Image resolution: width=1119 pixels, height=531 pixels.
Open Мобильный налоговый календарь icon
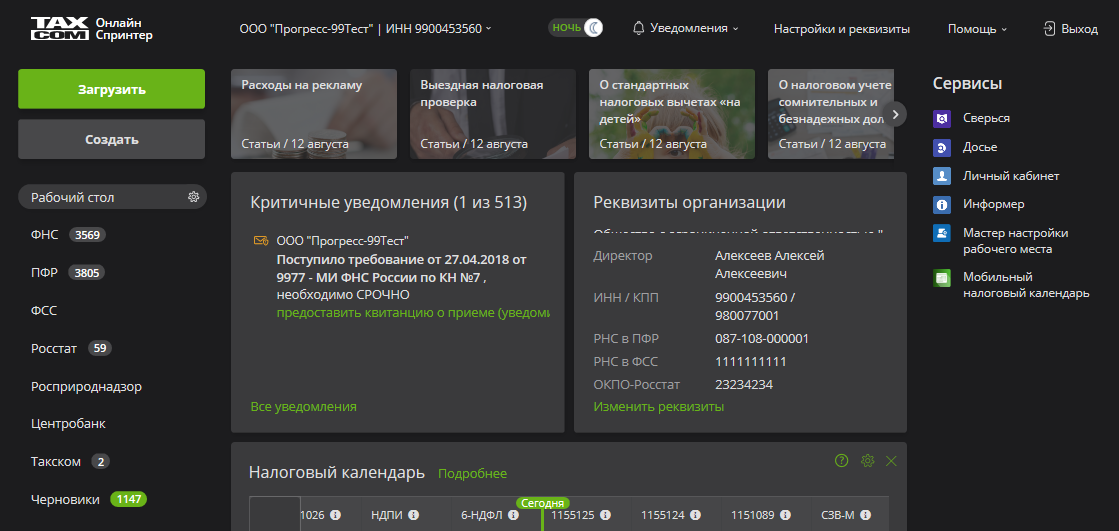coord(941,278)
